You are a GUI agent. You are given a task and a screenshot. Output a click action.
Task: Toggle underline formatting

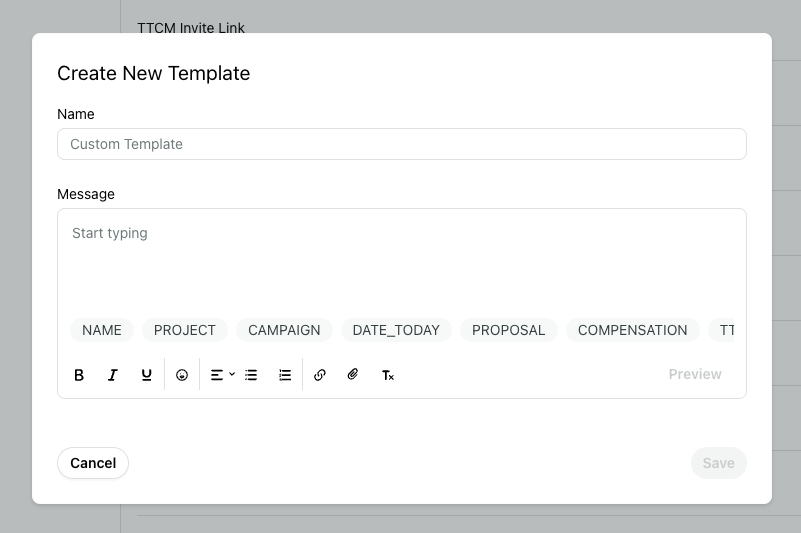click(146, 375)
